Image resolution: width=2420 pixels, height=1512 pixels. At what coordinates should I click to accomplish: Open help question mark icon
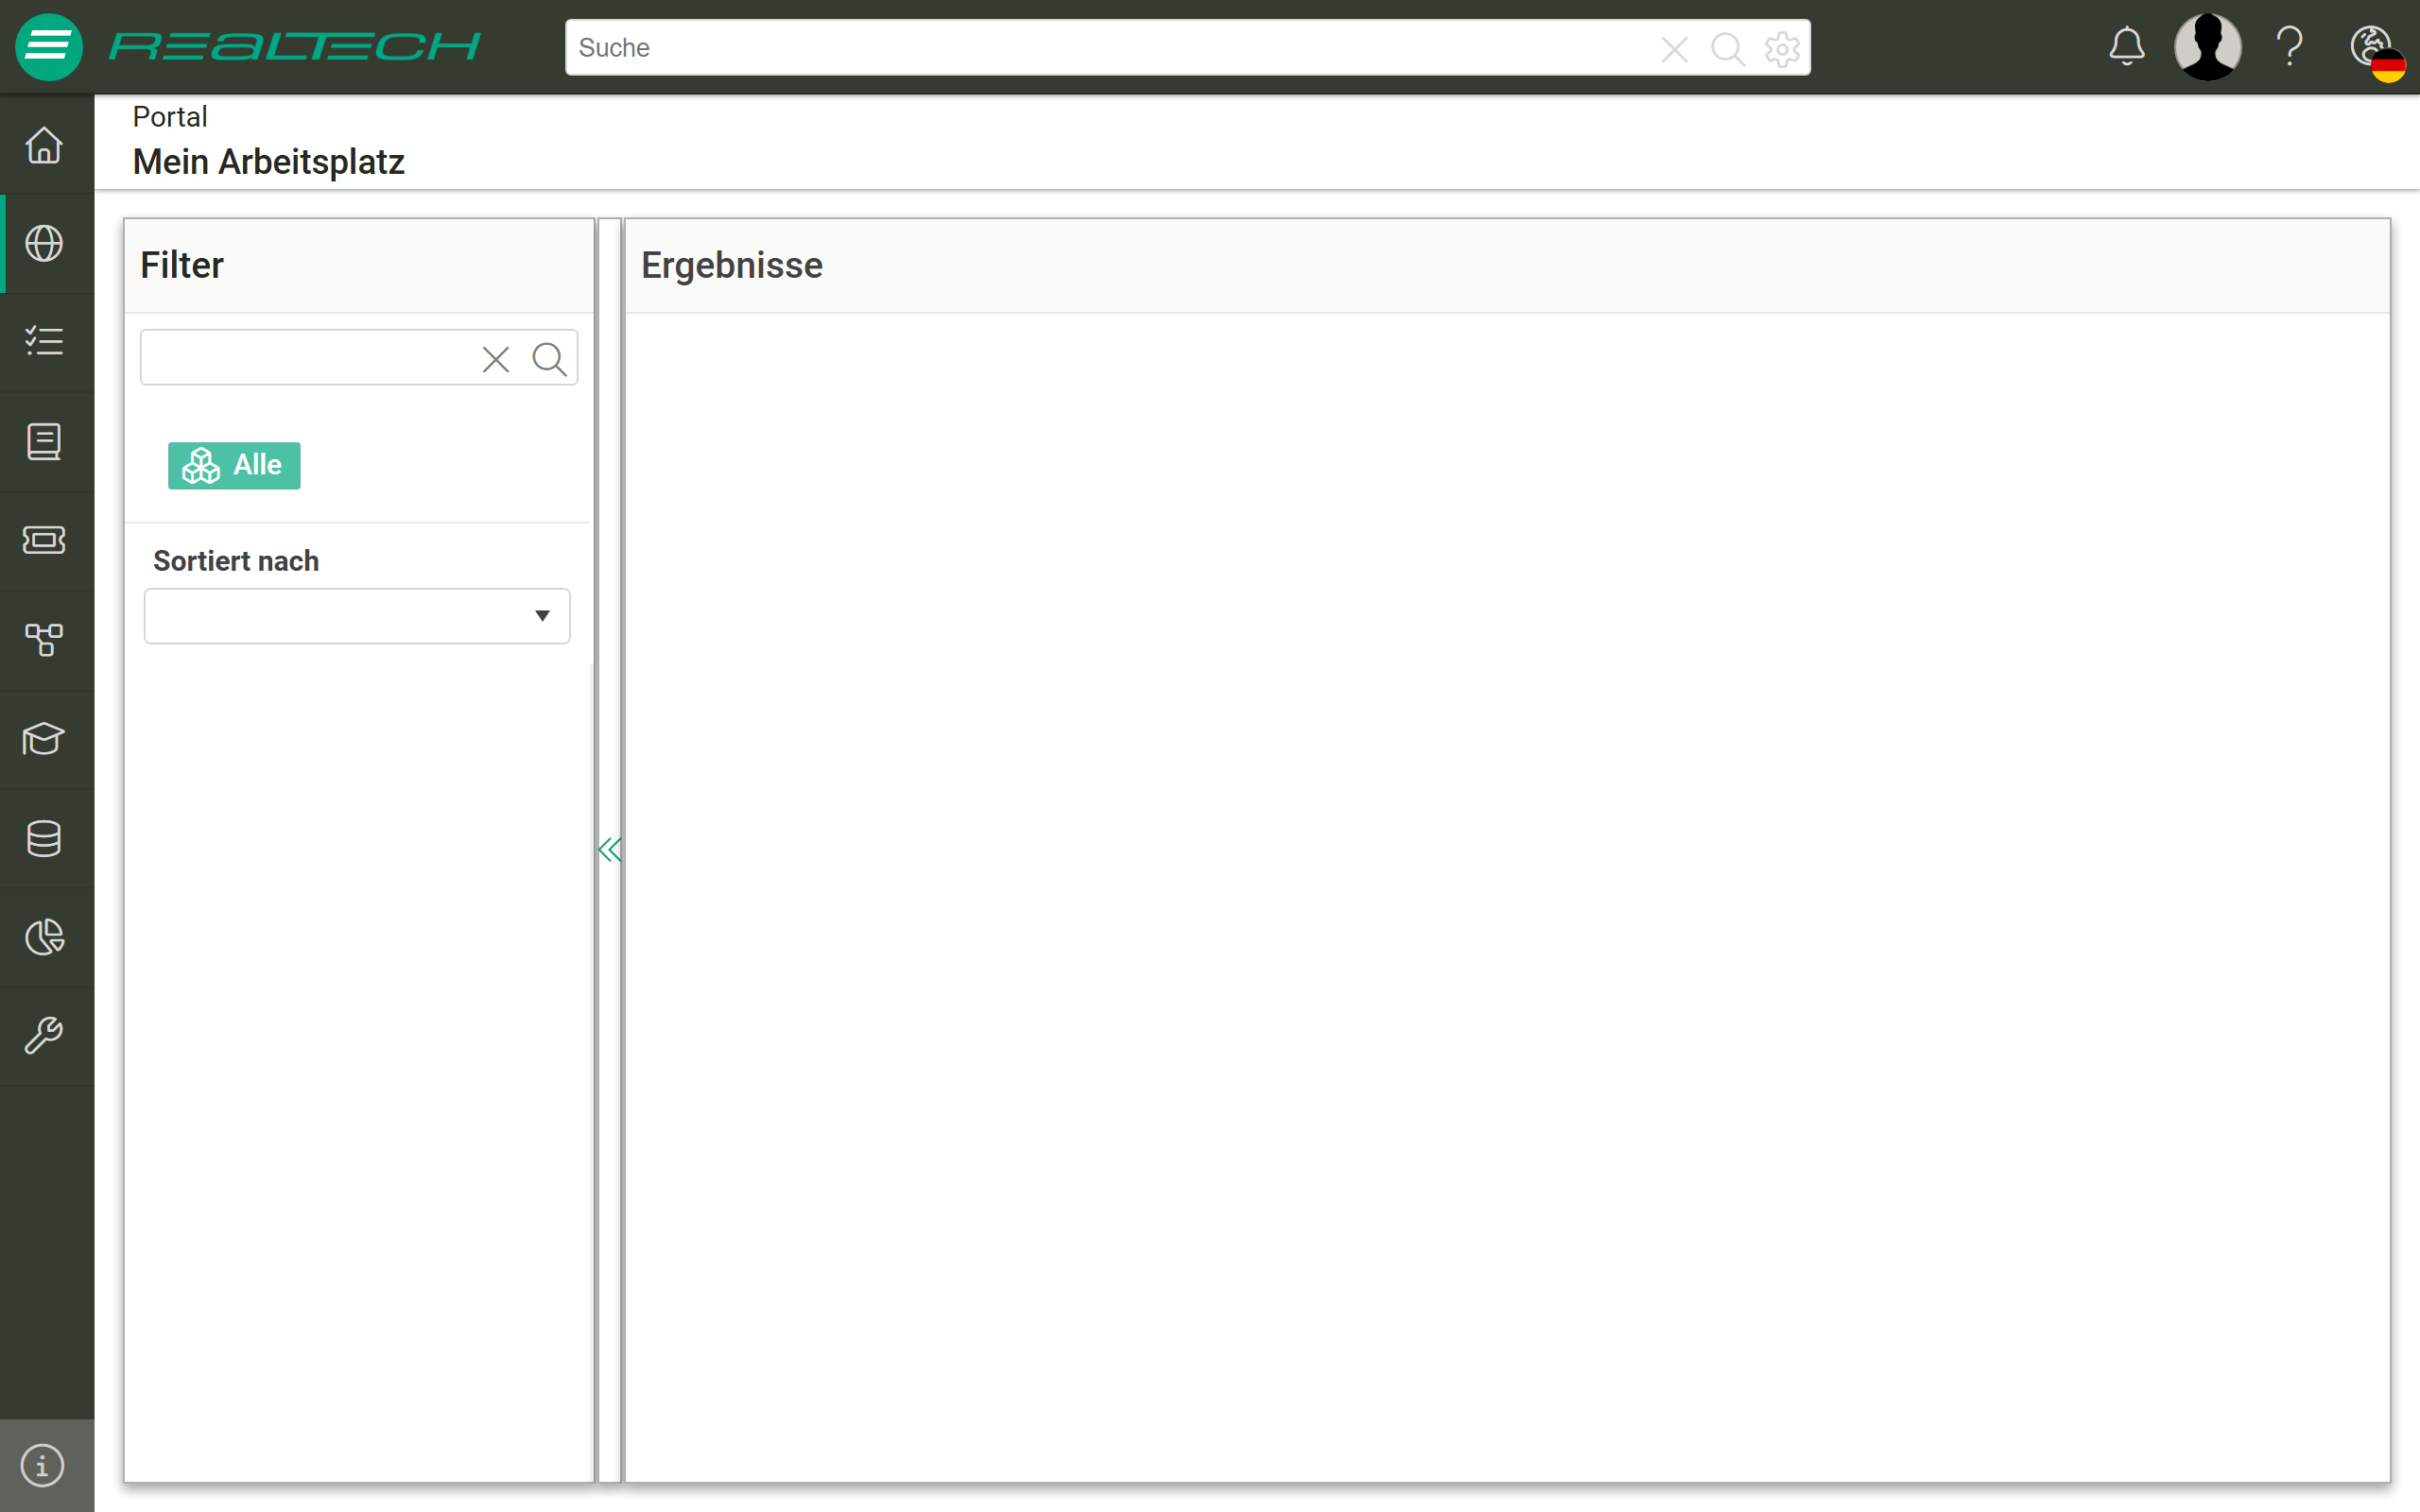[2290, 47]
